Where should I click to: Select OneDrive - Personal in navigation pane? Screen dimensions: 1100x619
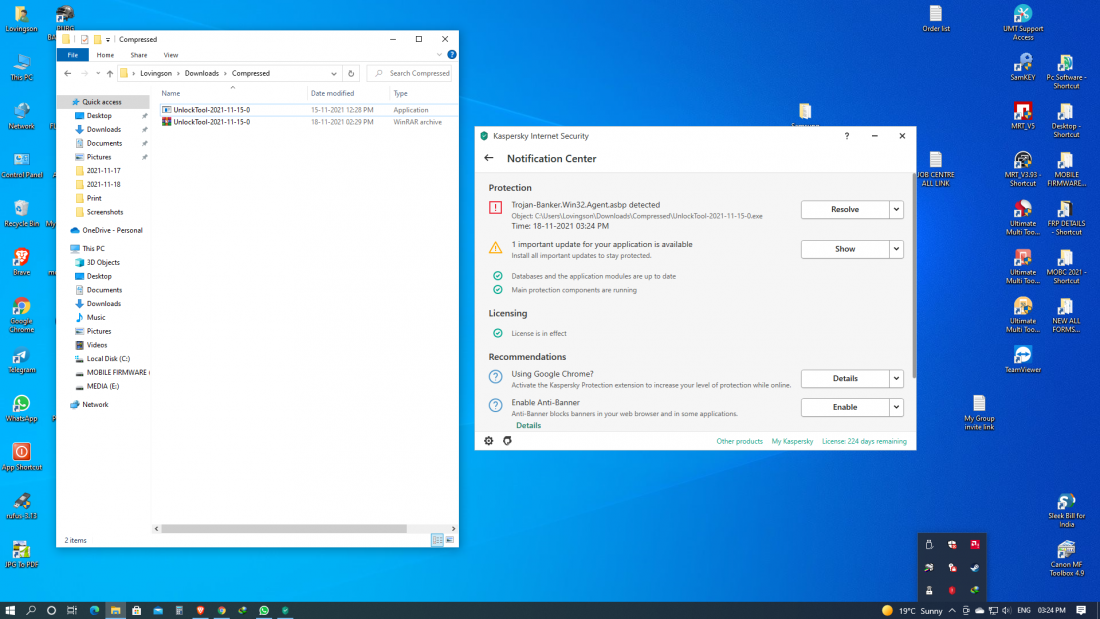pos(112,230)
